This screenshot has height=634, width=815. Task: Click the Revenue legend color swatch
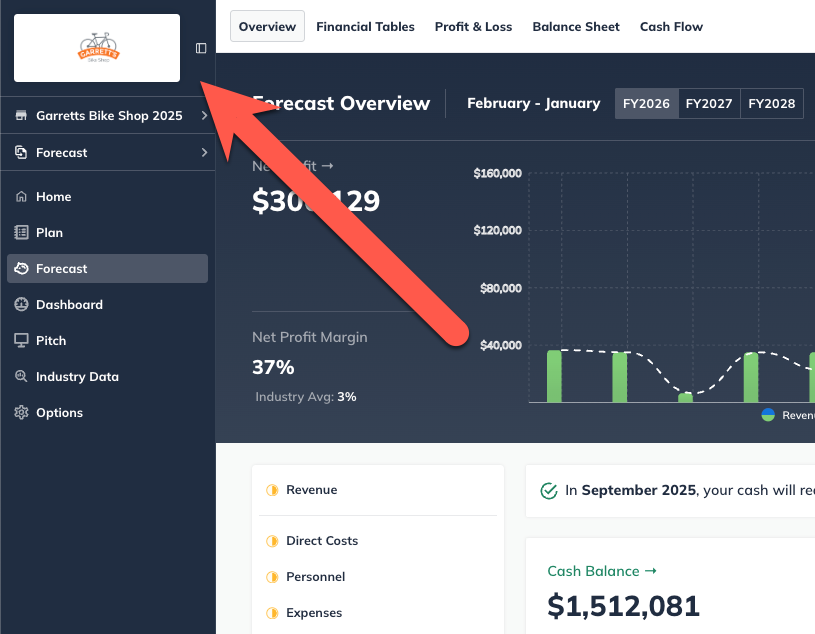click(768, 415)
